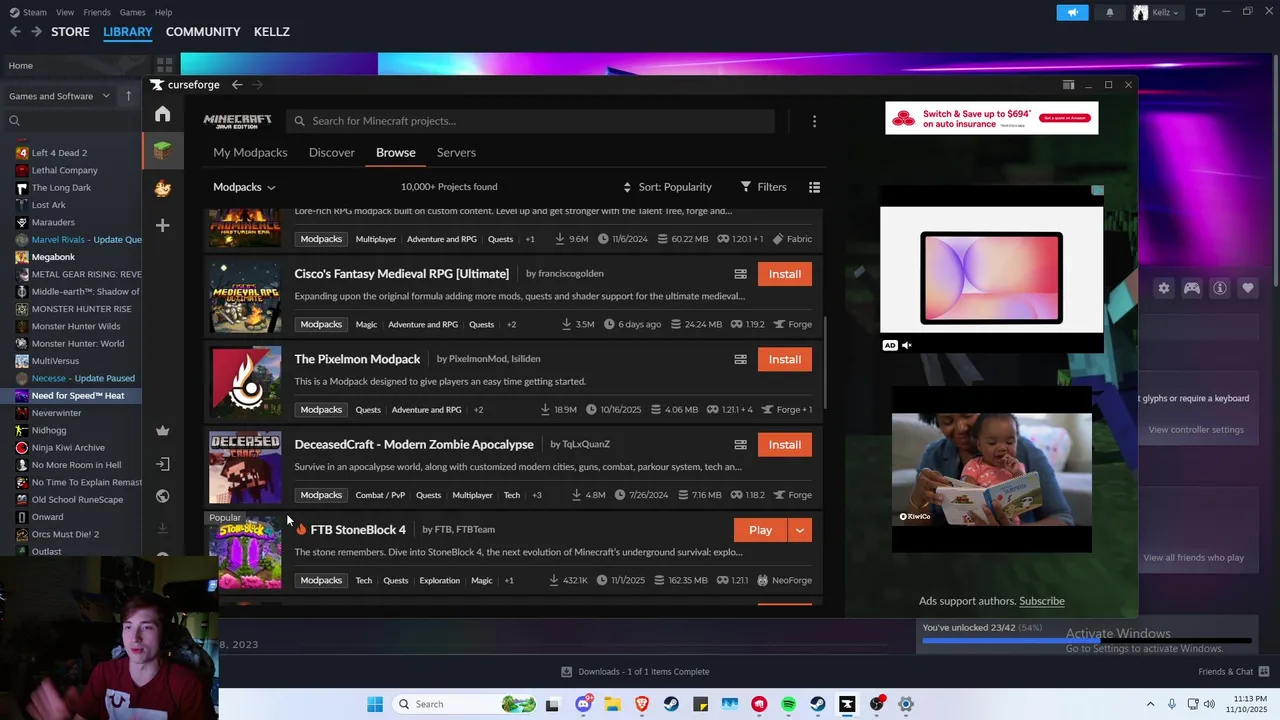Play FTB StoneBlock 4
The width and height of the screenshot is (1280, 720).
coord(761,530)
